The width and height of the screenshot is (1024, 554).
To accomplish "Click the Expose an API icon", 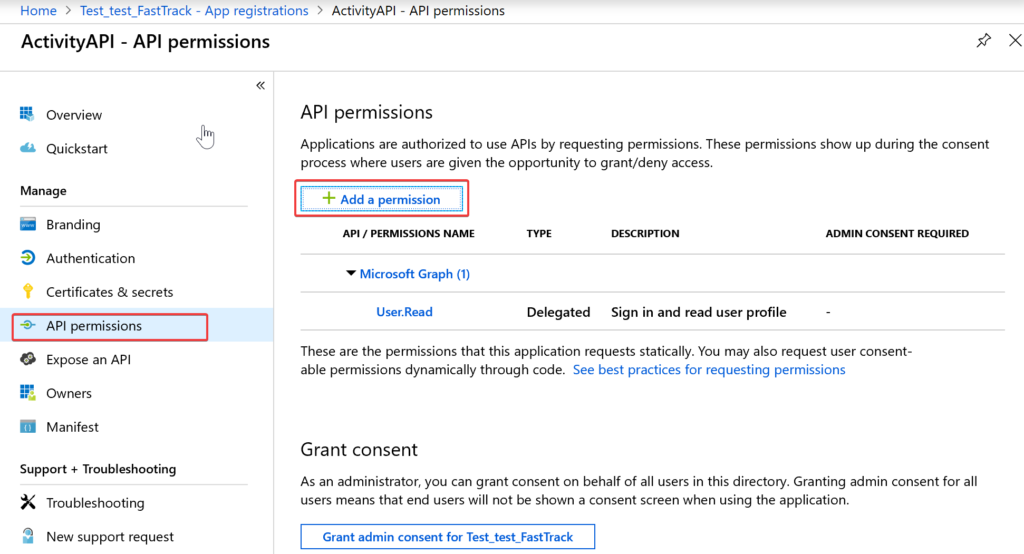I will (27, 359).
